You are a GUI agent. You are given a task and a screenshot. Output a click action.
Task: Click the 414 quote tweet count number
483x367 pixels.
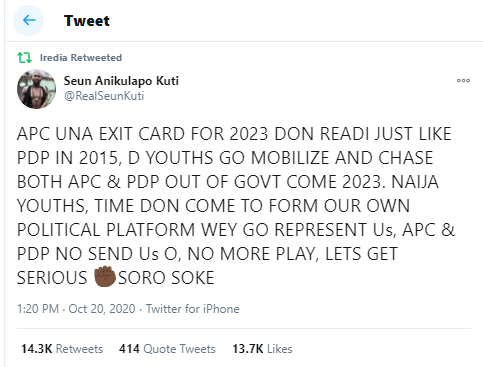tap(129, 349)
